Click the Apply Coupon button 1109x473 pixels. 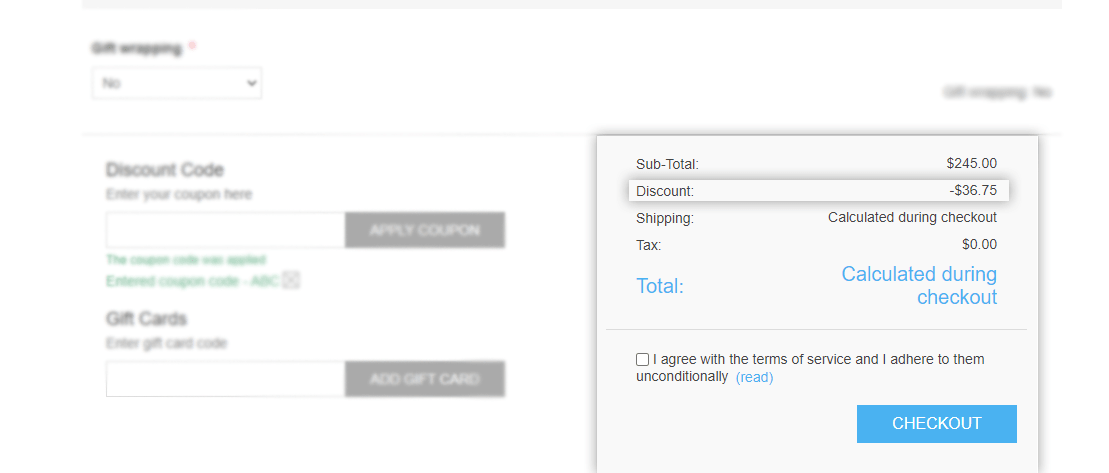pyautogui.click(x=424, y=230)
